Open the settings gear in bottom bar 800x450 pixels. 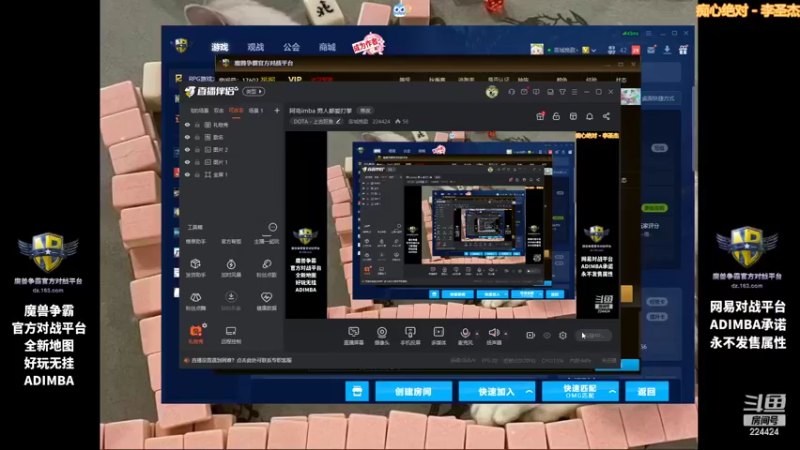pos(563,335)
